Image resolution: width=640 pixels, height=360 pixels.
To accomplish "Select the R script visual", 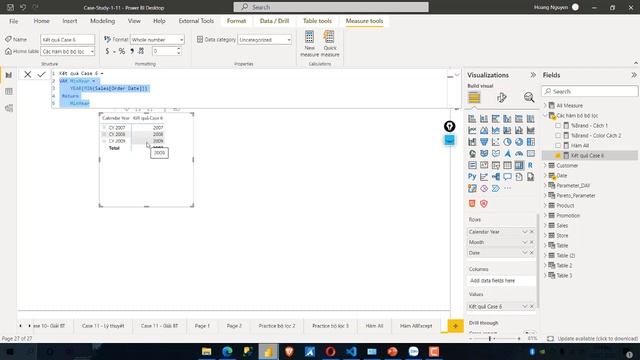I will coord(530,165).
